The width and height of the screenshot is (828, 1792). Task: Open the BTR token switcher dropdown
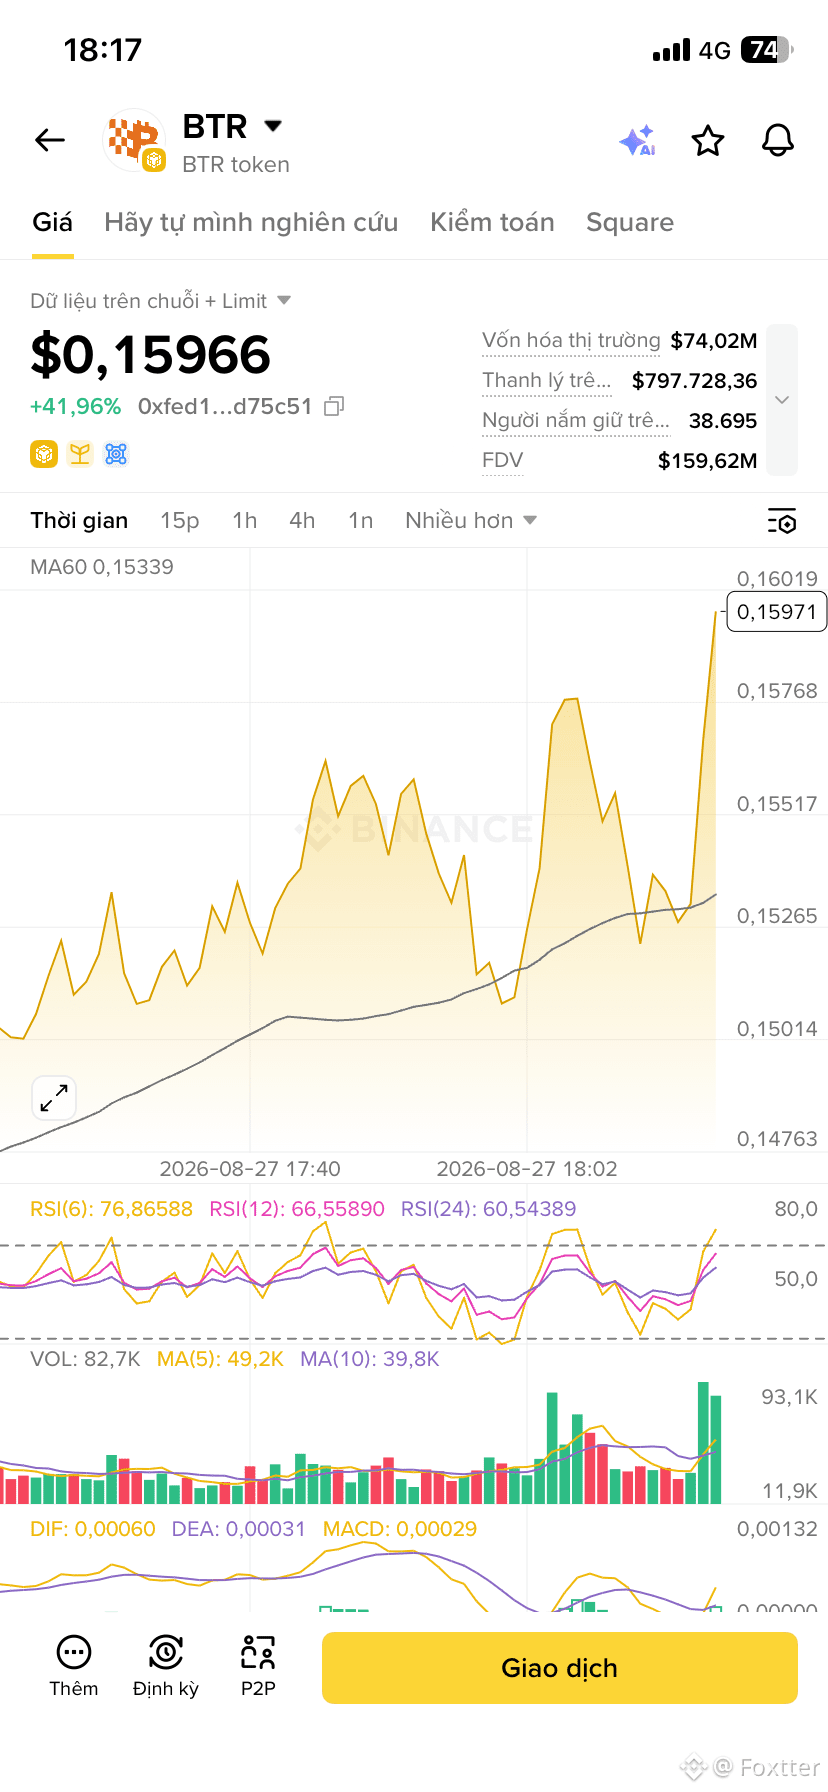click(273, 126)
